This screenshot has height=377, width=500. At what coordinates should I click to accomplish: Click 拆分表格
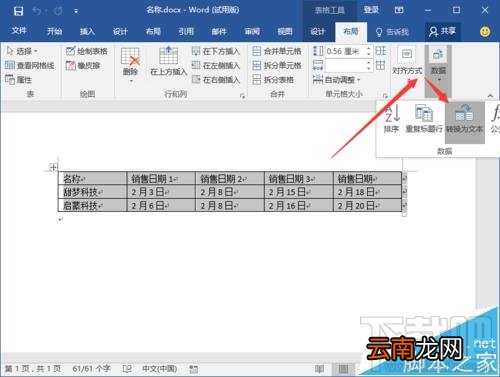(273, 80)
